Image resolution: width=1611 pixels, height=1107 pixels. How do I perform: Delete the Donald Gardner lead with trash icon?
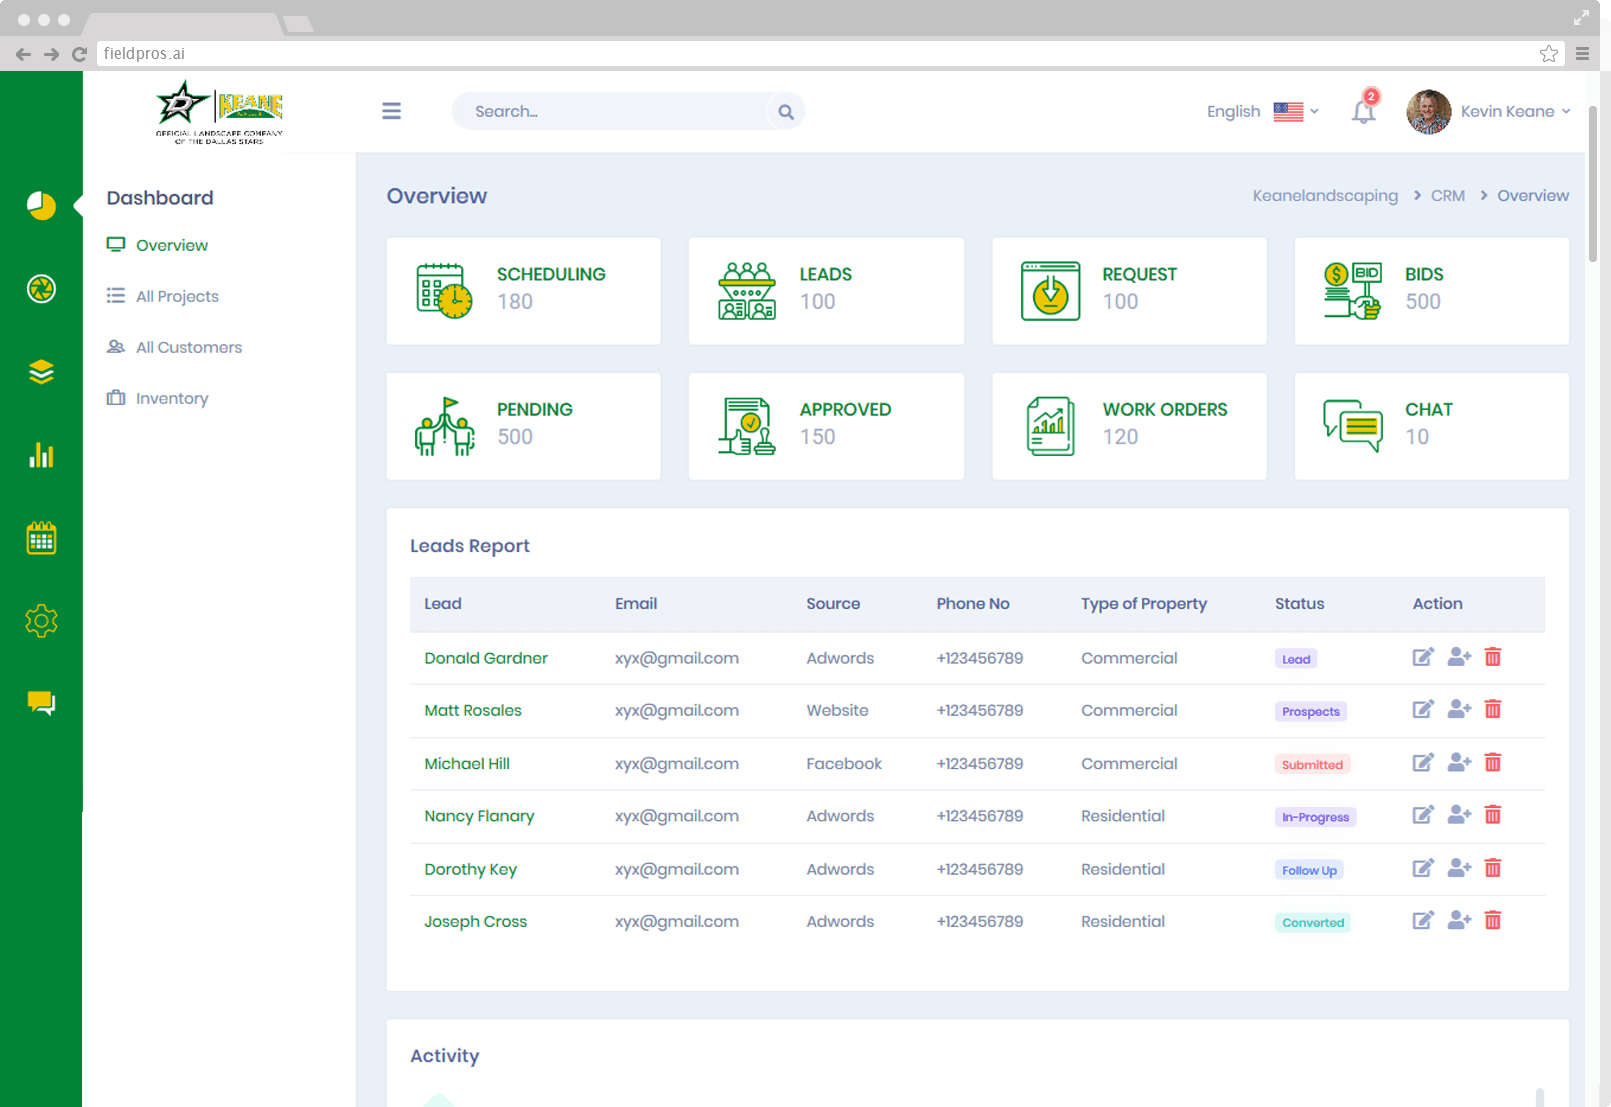(x=1493, y=657)
